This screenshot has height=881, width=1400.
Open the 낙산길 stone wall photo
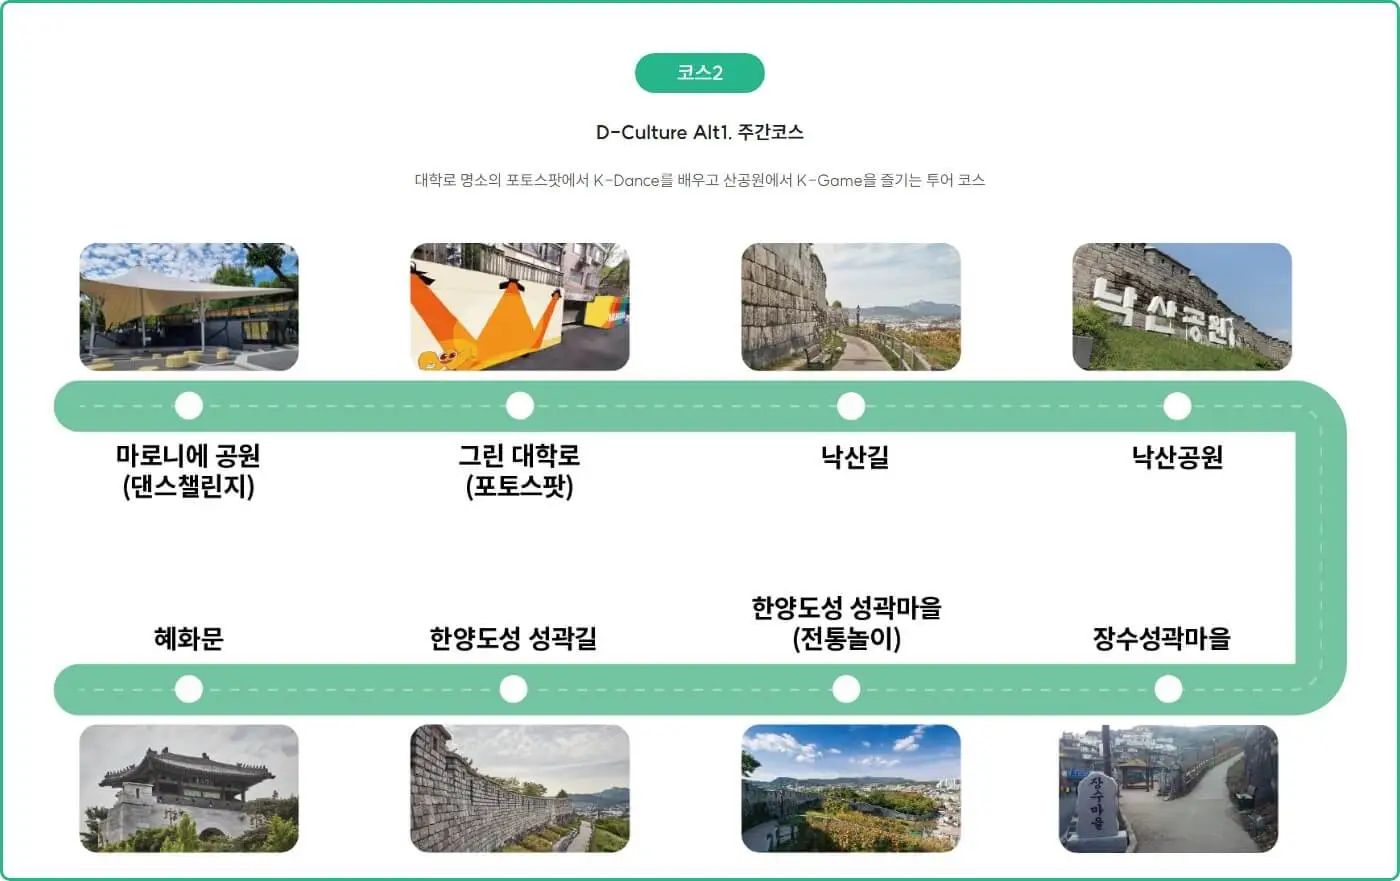coord(850,307)
